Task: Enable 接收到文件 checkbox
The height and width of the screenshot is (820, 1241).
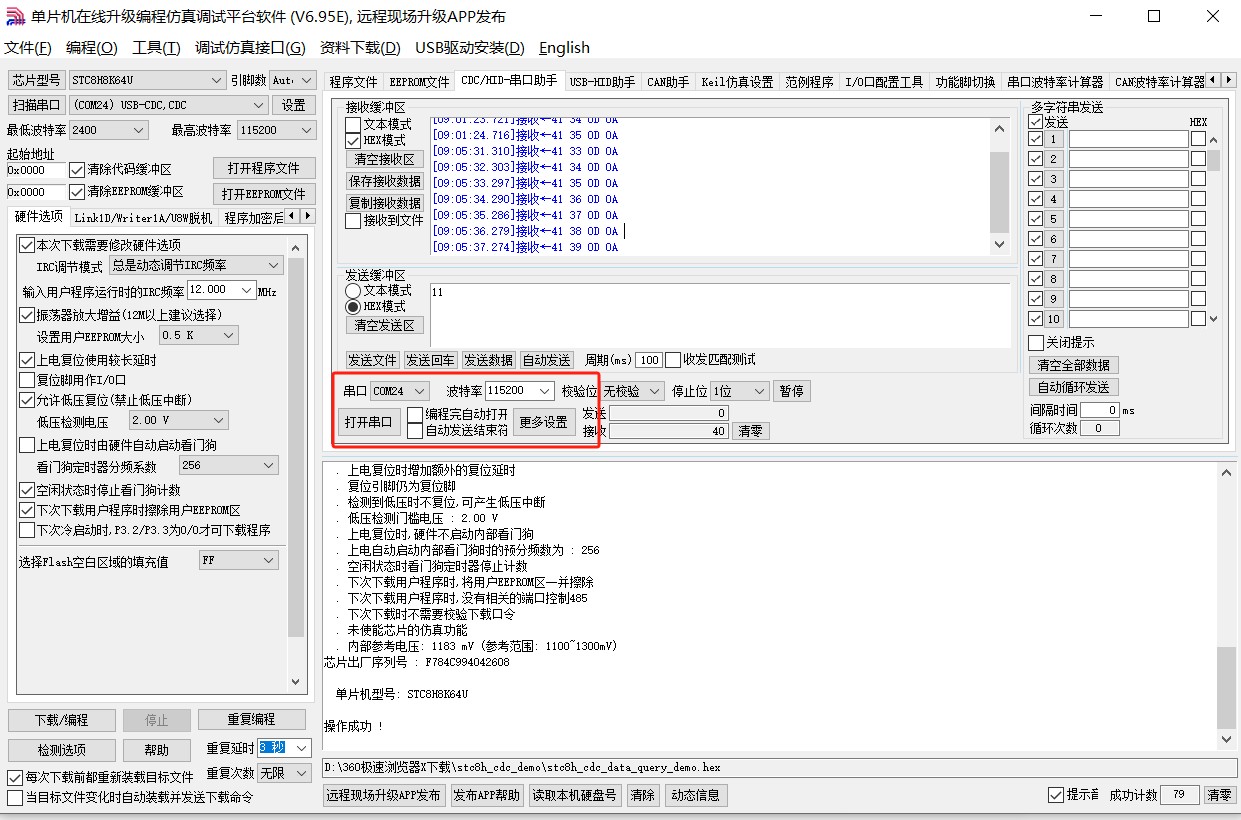Action: pyautogui.click(x=353, y=221)
